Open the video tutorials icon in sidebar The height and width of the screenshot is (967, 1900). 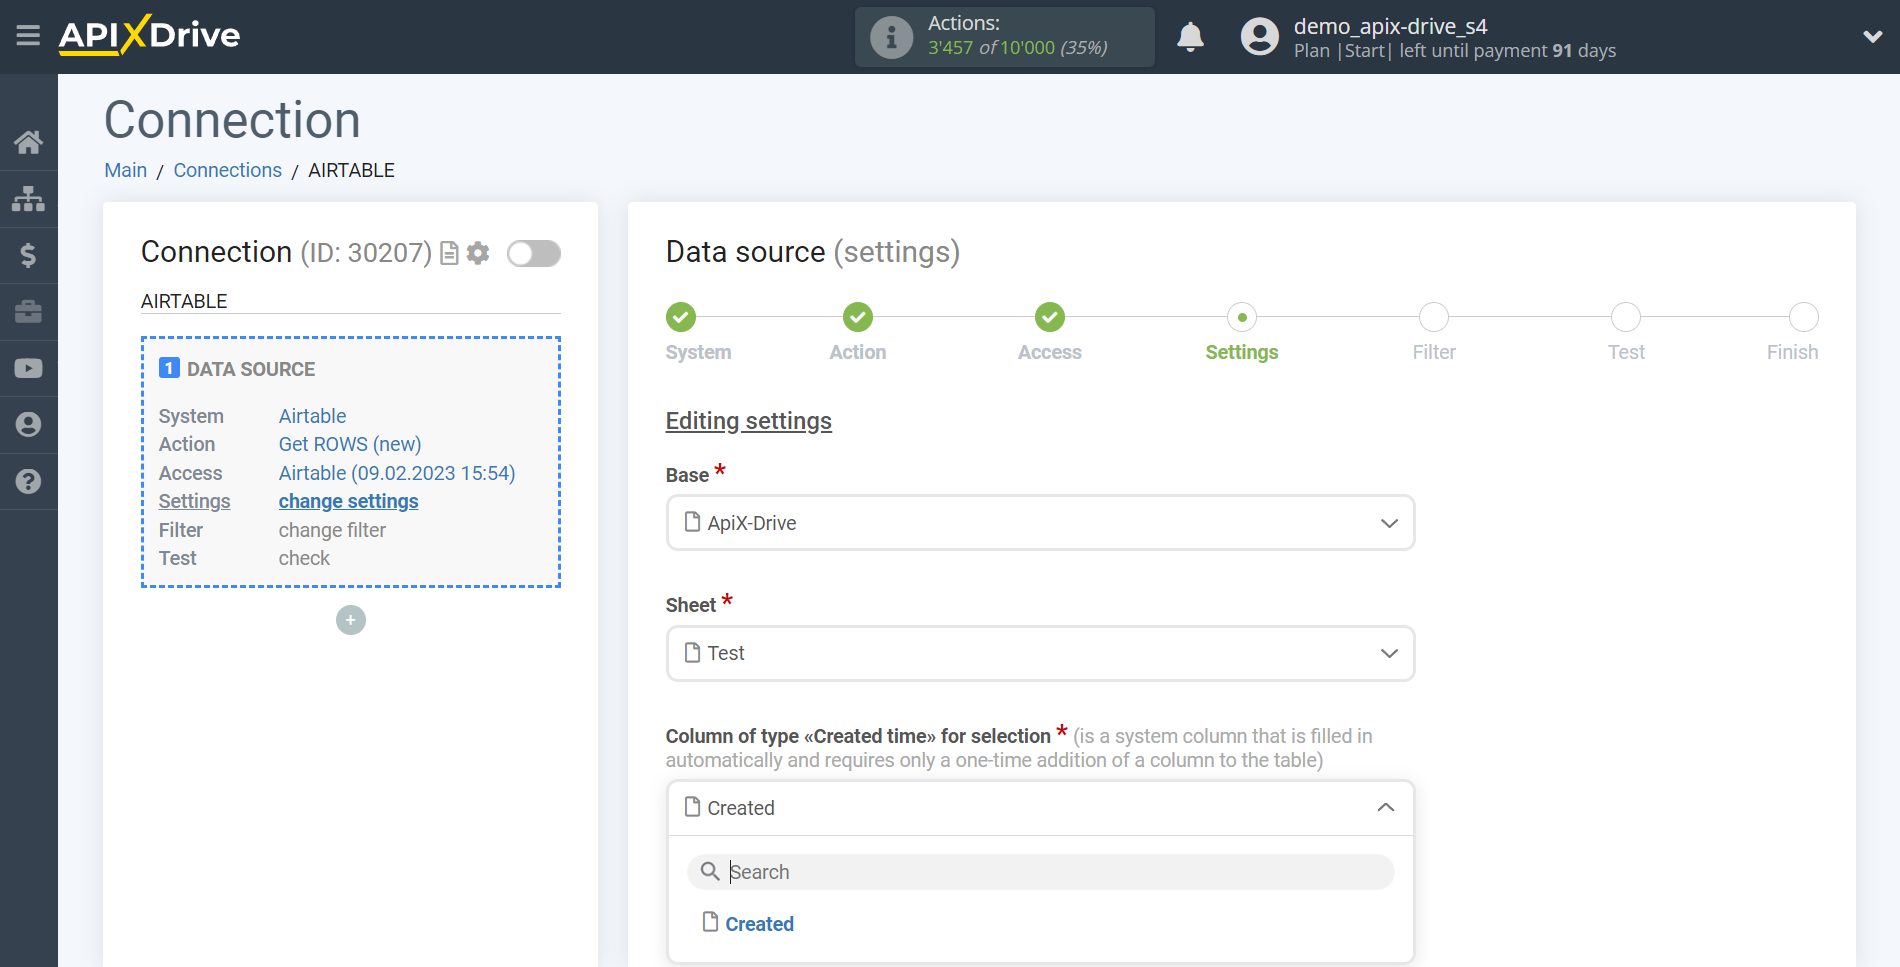28,368
